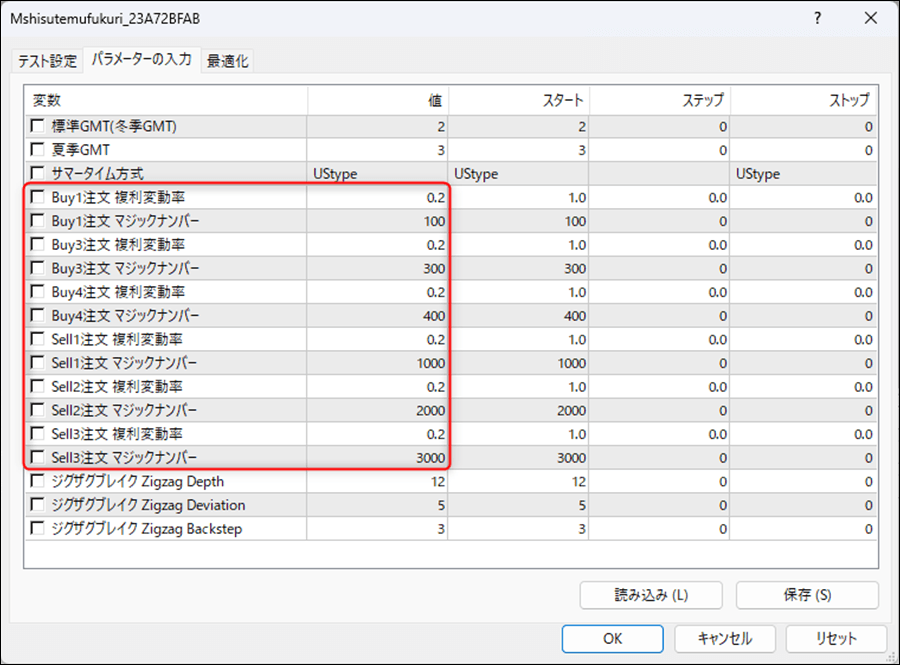The height and width of the screenshot is (665, 900).
Task: Select the Buy1注文 マジックナンバー value cell
Action: click(378, 221)
